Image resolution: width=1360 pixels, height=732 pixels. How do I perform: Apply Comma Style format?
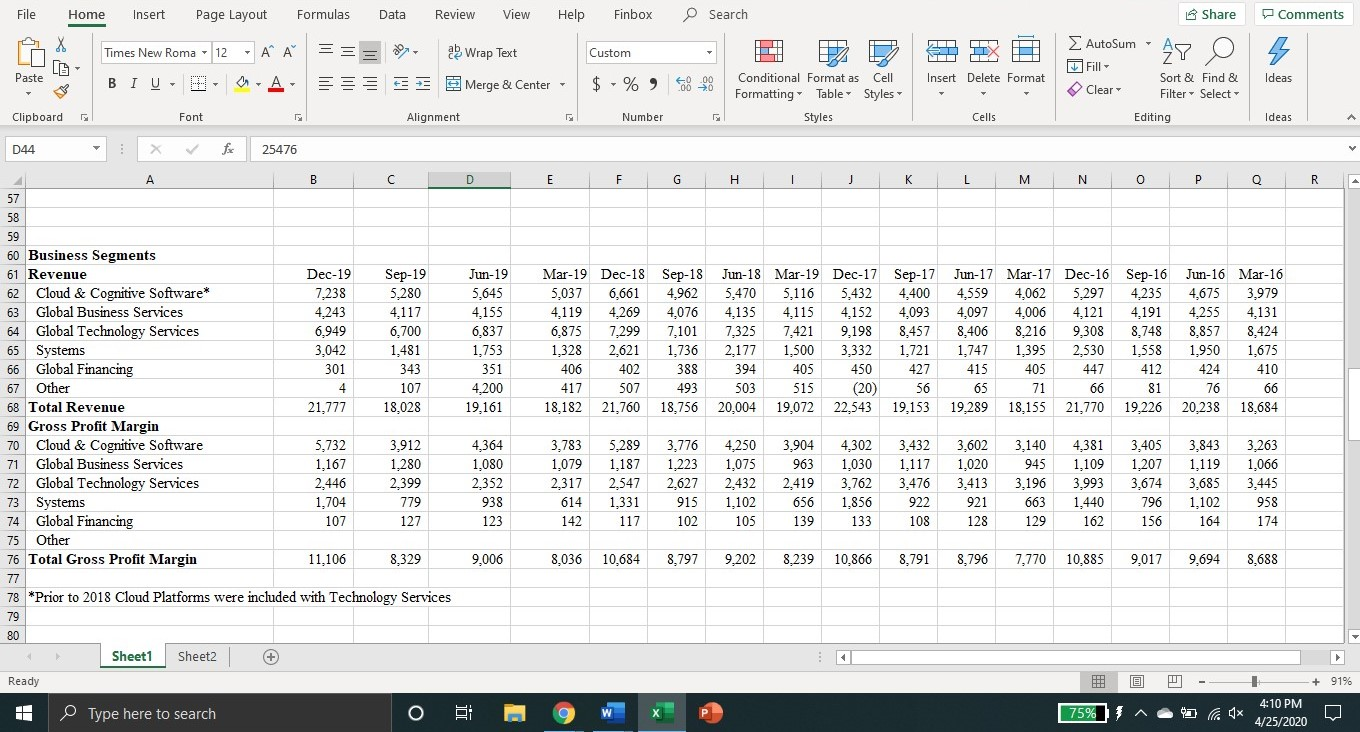click(x=653, y=84)
